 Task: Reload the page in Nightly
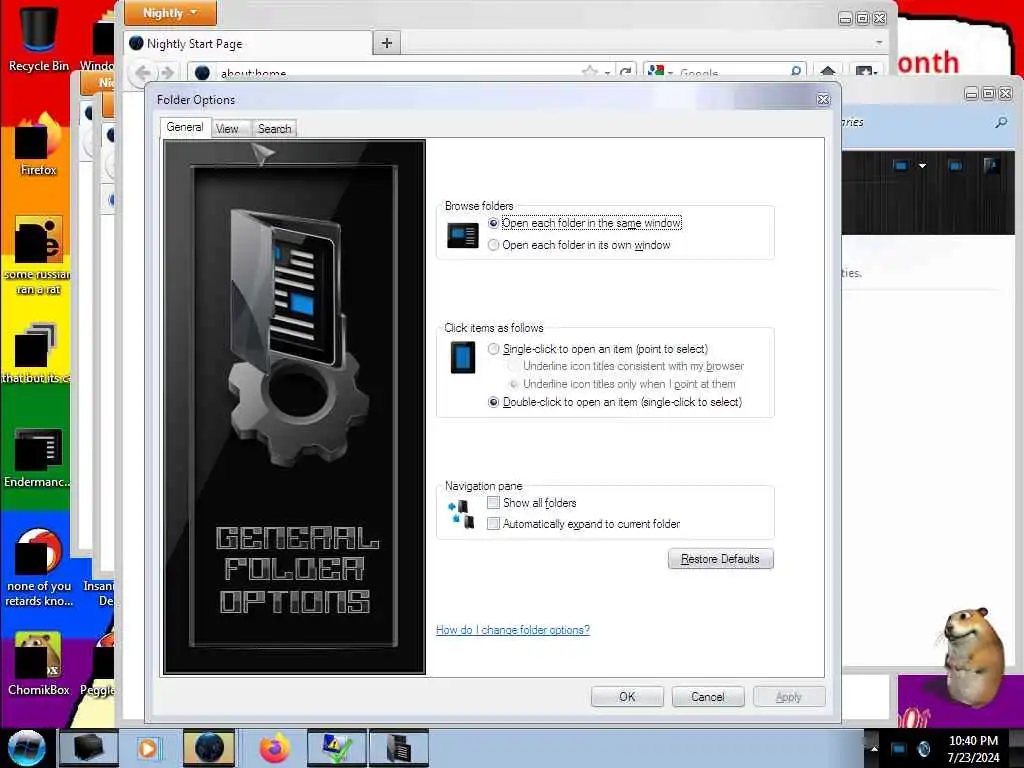[x=626, y=72]
